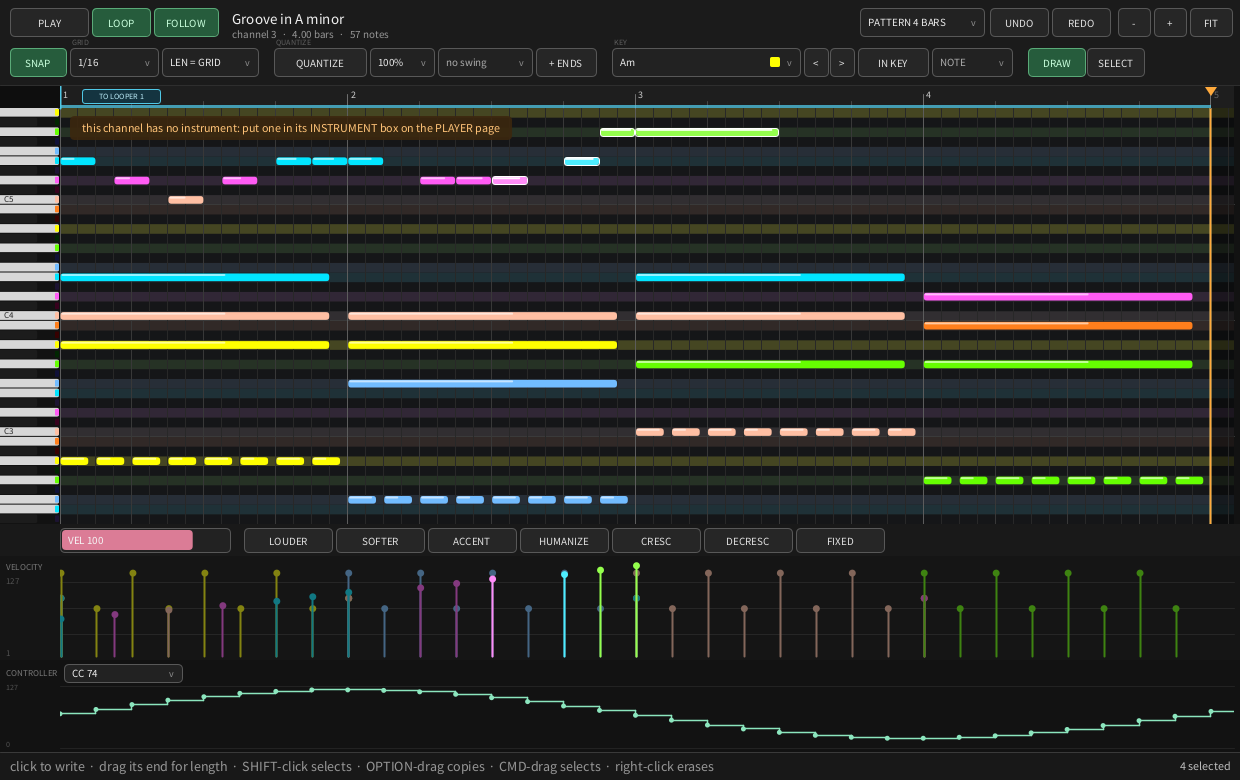Disable SNAP to grid

[38, 63]
